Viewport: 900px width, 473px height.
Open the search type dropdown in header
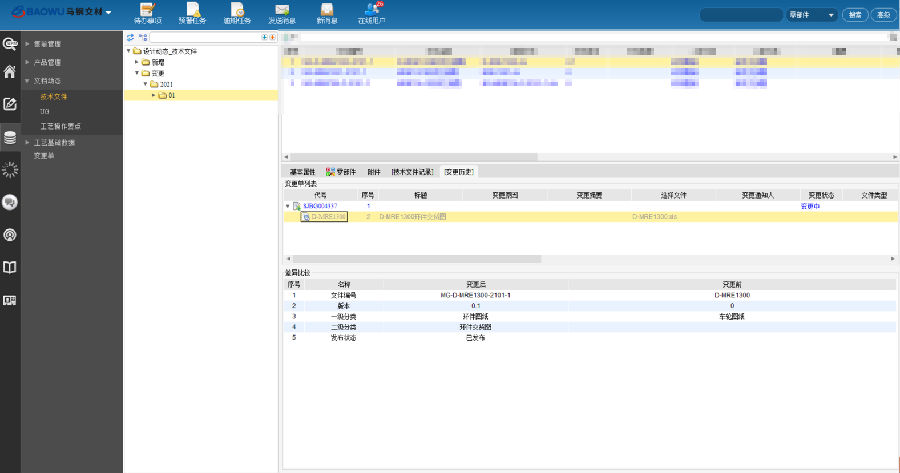point(813,15)
